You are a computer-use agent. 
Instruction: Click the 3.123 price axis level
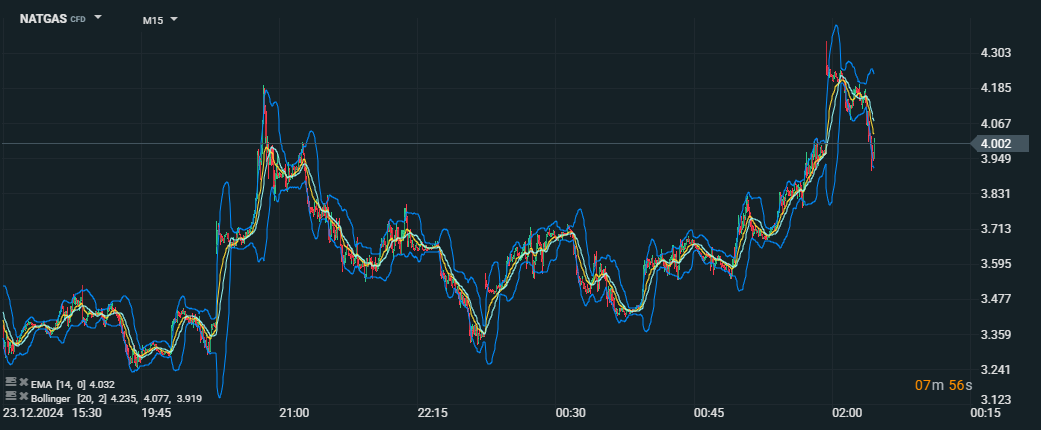996,399
